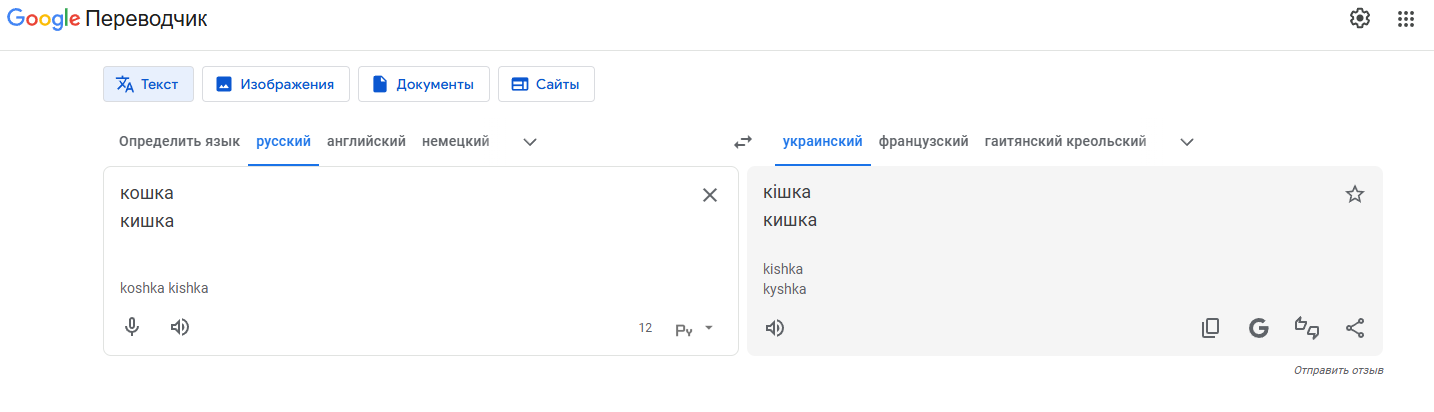Choose французский as target language

(923, 141)
